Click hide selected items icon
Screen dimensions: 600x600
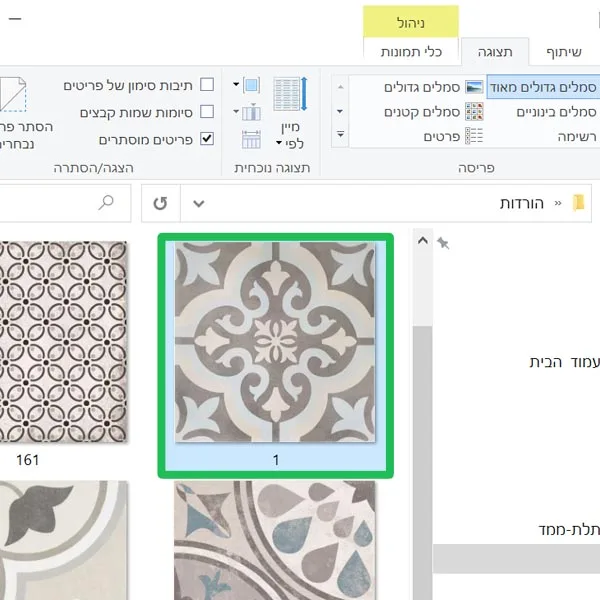[13, 94]
